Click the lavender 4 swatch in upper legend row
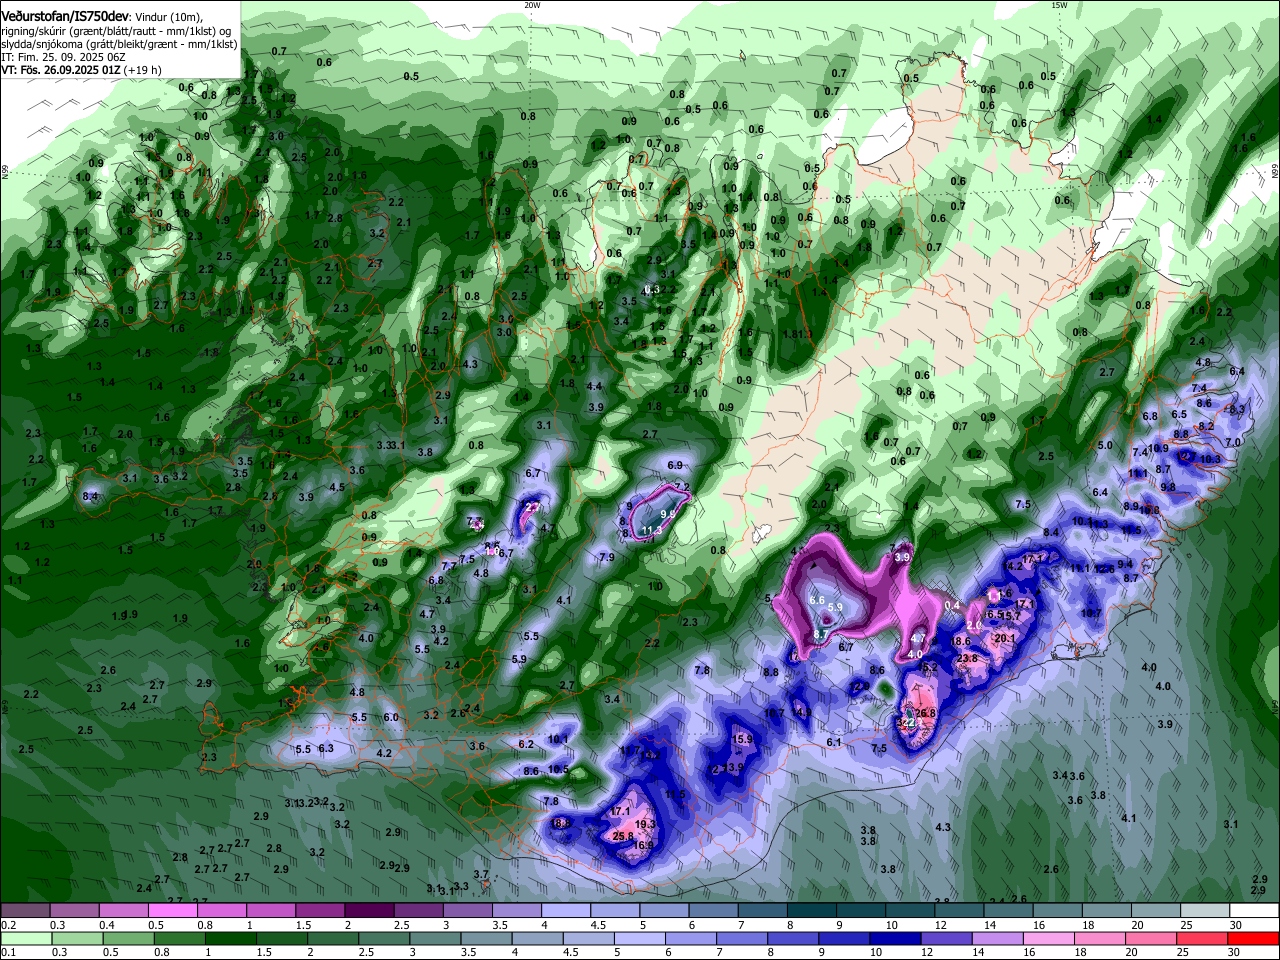The image size is (1280, 960). (x=566, y=911)
